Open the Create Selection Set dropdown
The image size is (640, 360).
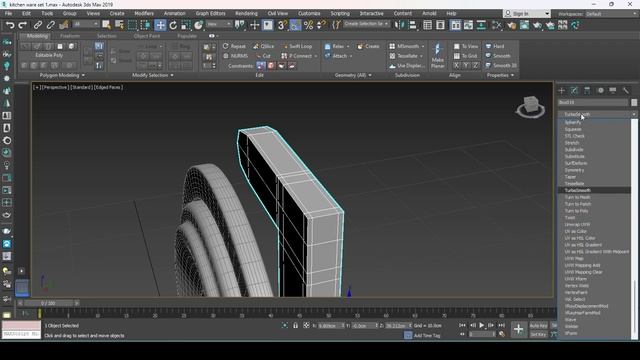click(x=366, y=24)
